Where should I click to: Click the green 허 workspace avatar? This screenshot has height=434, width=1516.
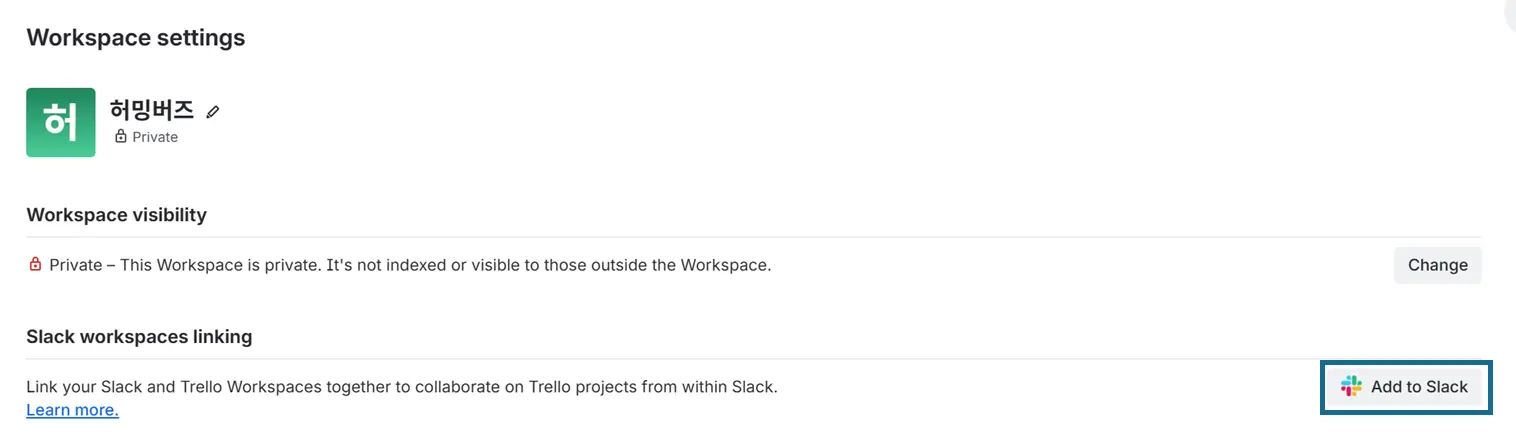pyautogui.click(x=61, y=122)
